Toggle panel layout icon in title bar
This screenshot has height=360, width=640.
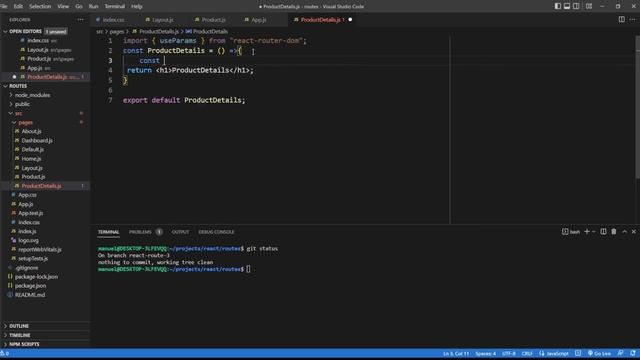tap(567, 6)
